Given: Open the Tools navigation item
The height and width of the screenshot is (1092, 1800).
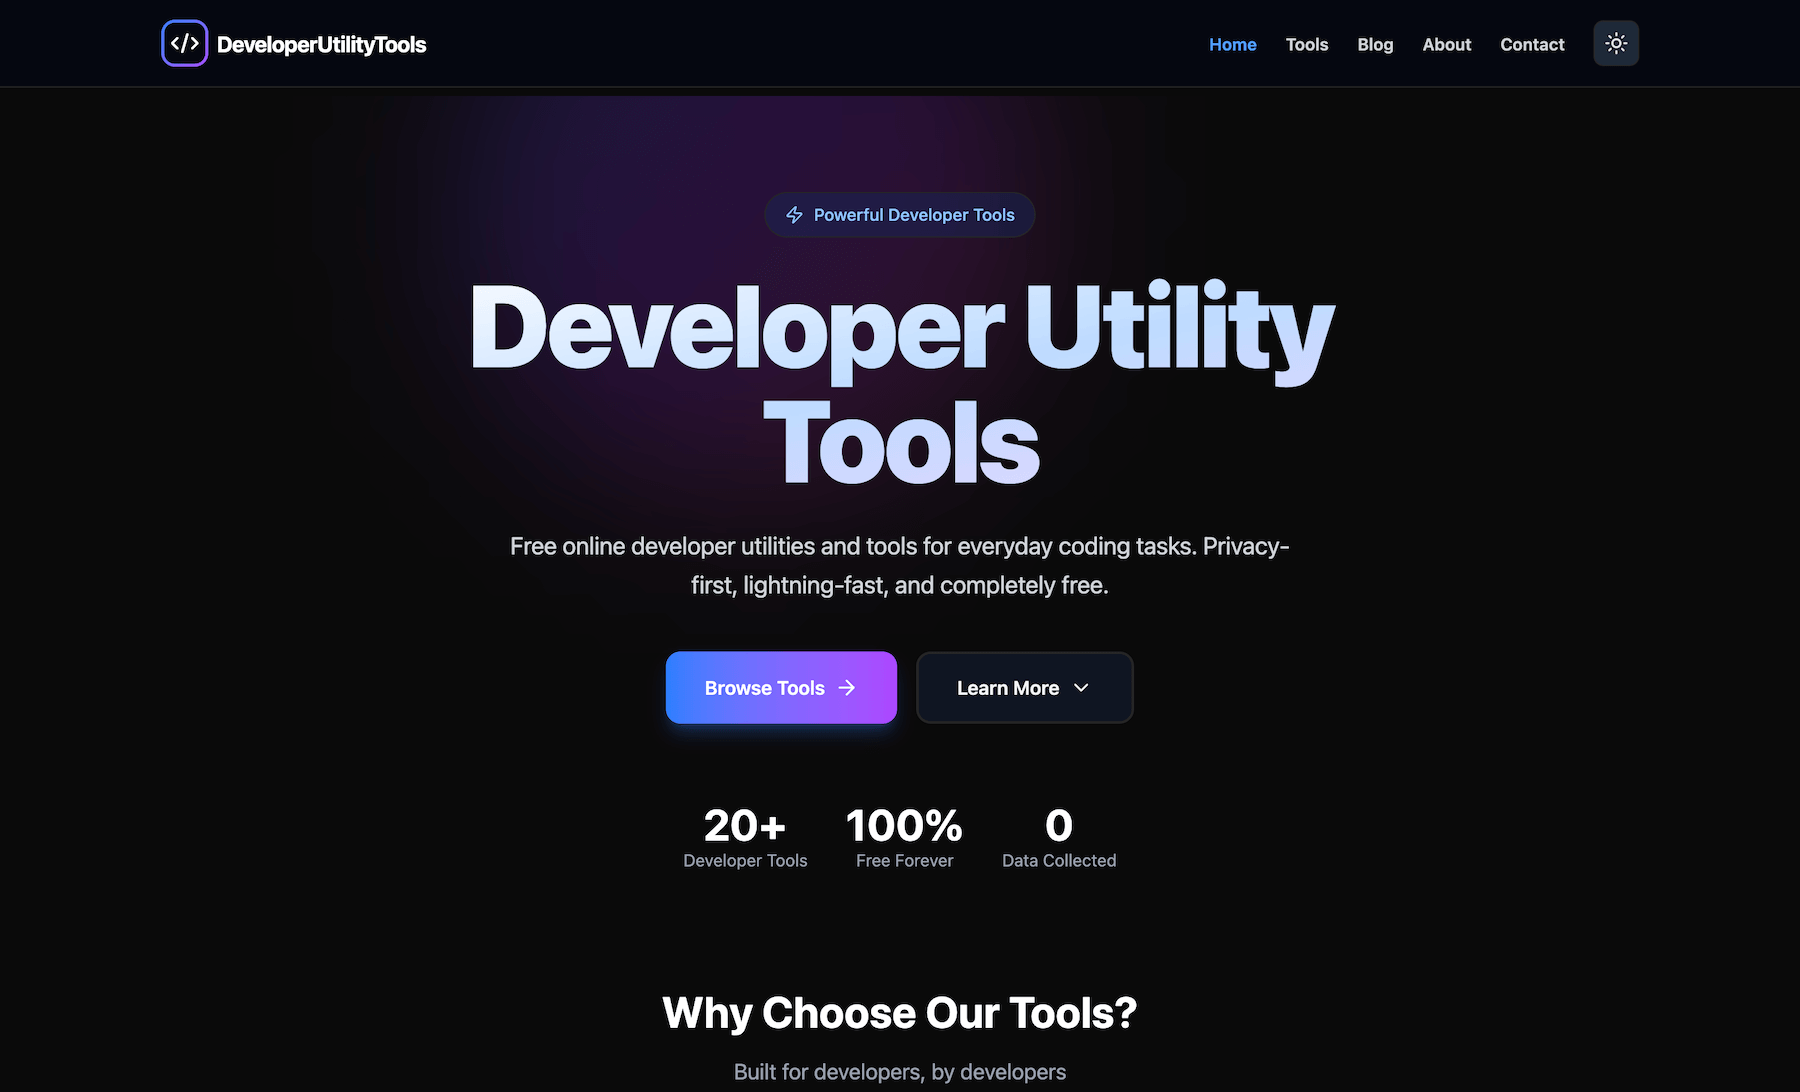Looking at the screenshot, I should point(1306,44).
